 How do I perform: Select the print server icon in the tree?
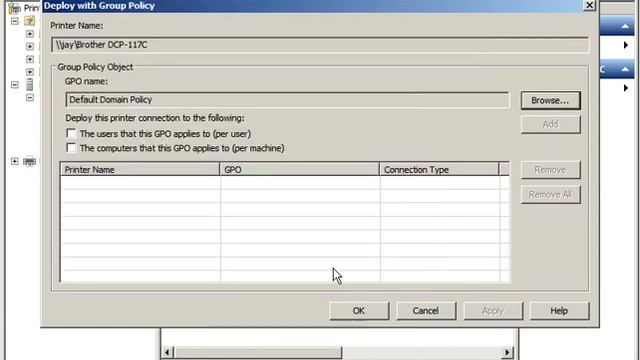(29, 84)
